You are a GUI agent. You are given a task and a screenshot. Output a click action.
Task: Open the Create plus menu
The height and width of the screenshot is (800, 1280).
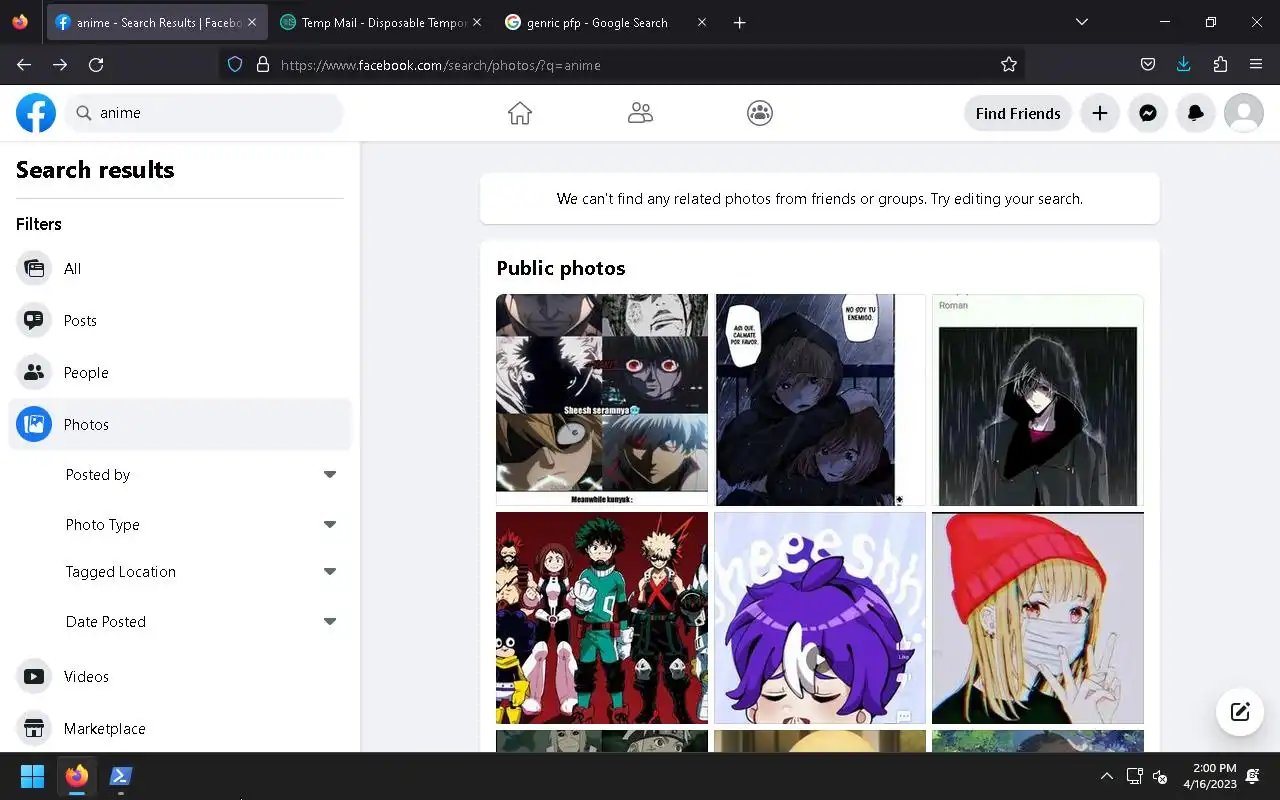click(x=1100, y=113)
